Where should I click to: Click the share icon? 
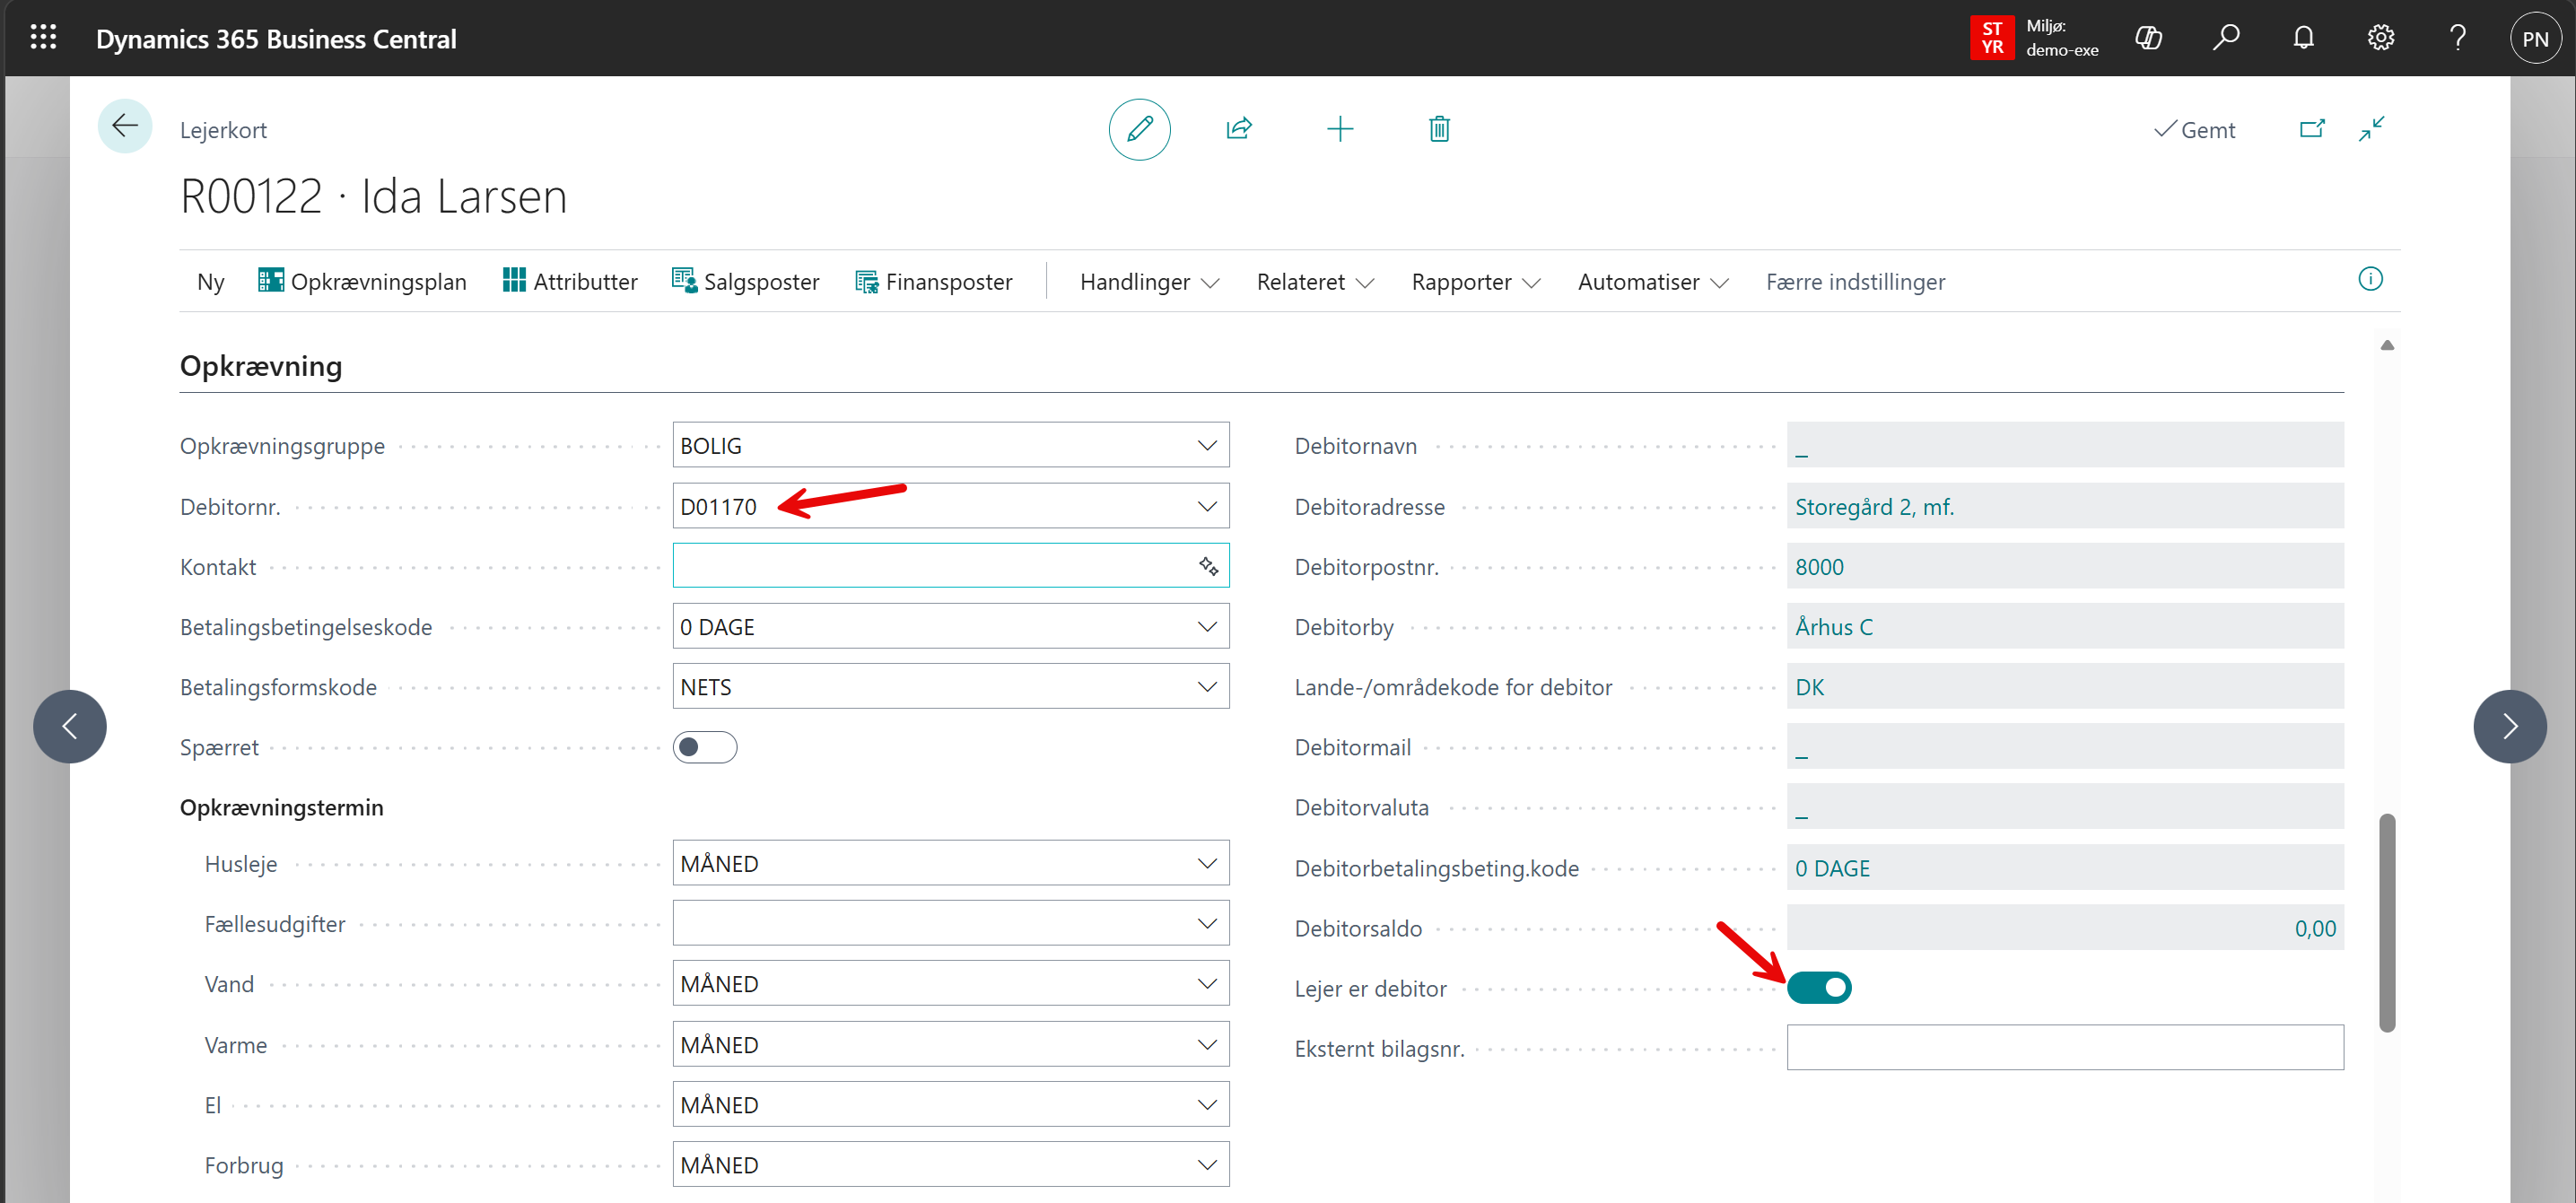(1238, 129)
